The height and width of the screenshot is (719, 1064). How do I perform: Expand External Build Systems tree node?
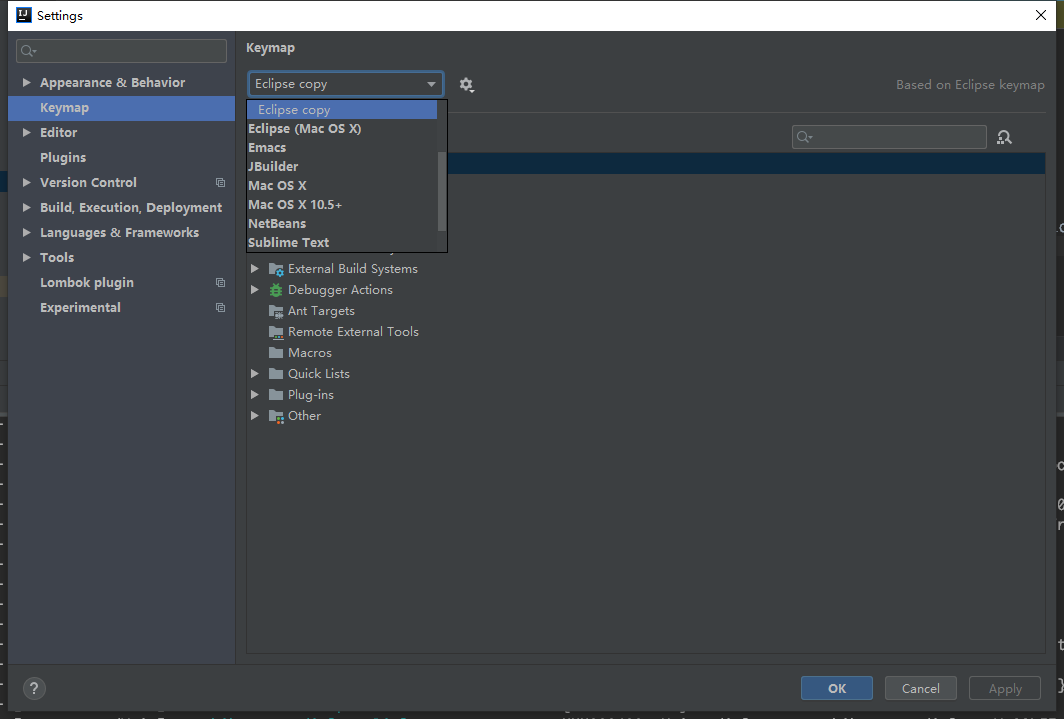255,269
